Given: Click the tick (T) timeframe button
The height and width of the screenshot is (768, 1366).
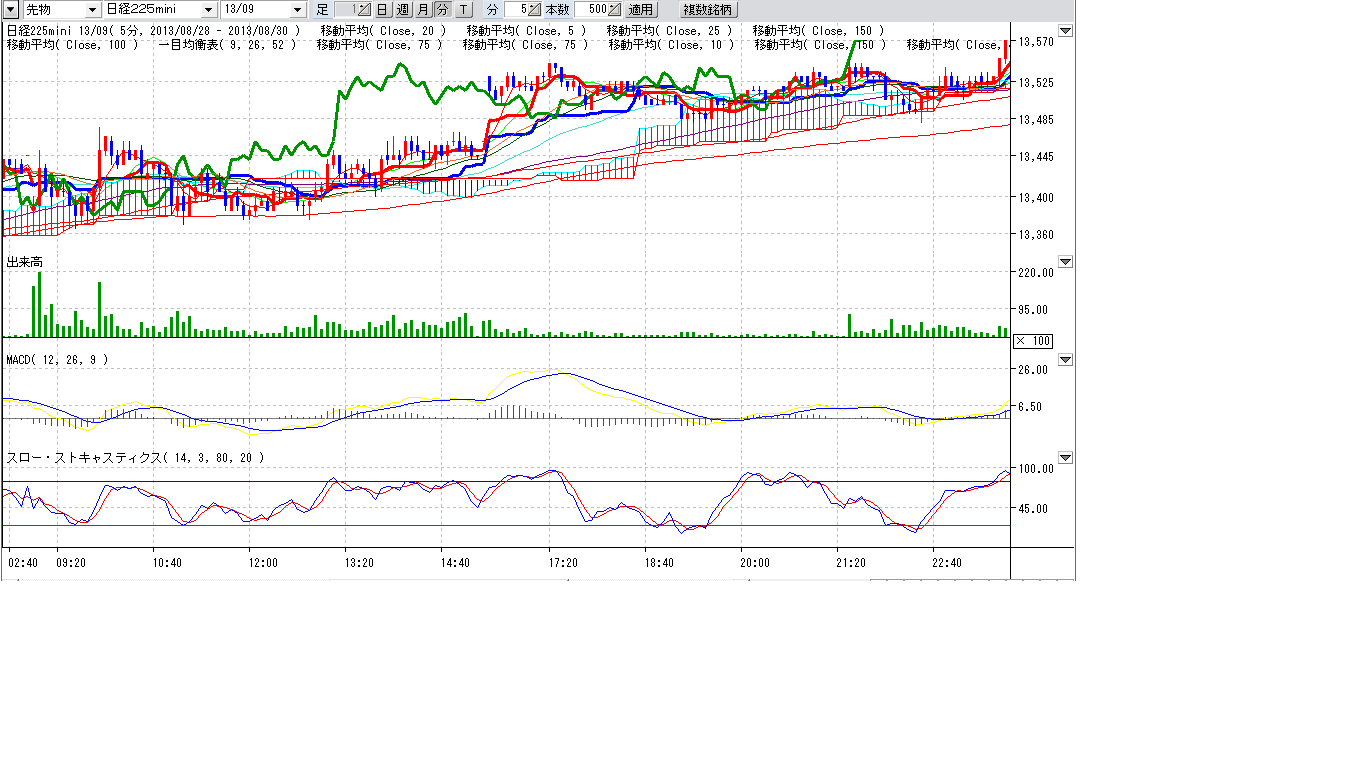Looking at the screenshot, I should pos(463,9).
